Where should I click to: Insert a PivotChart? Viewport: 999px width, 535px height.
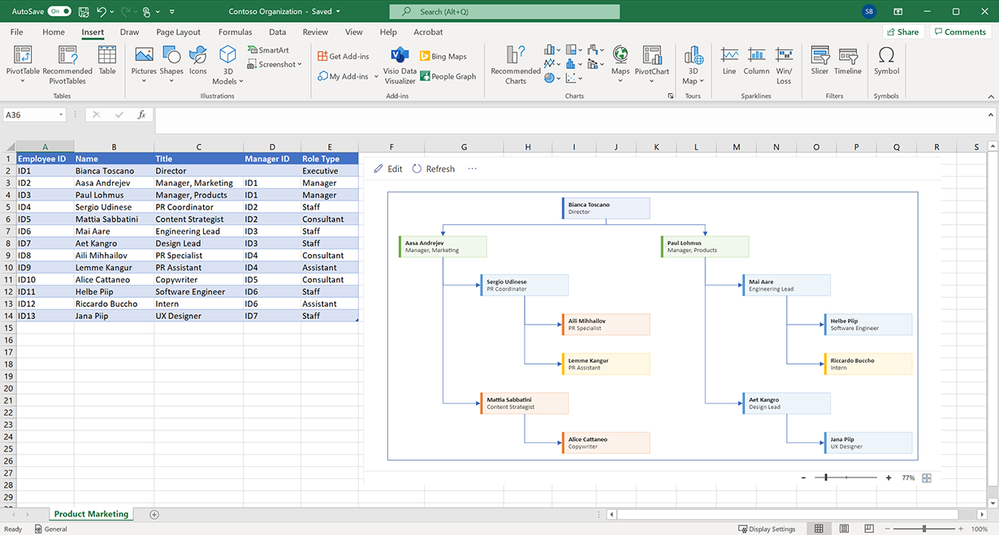point(652,64)
